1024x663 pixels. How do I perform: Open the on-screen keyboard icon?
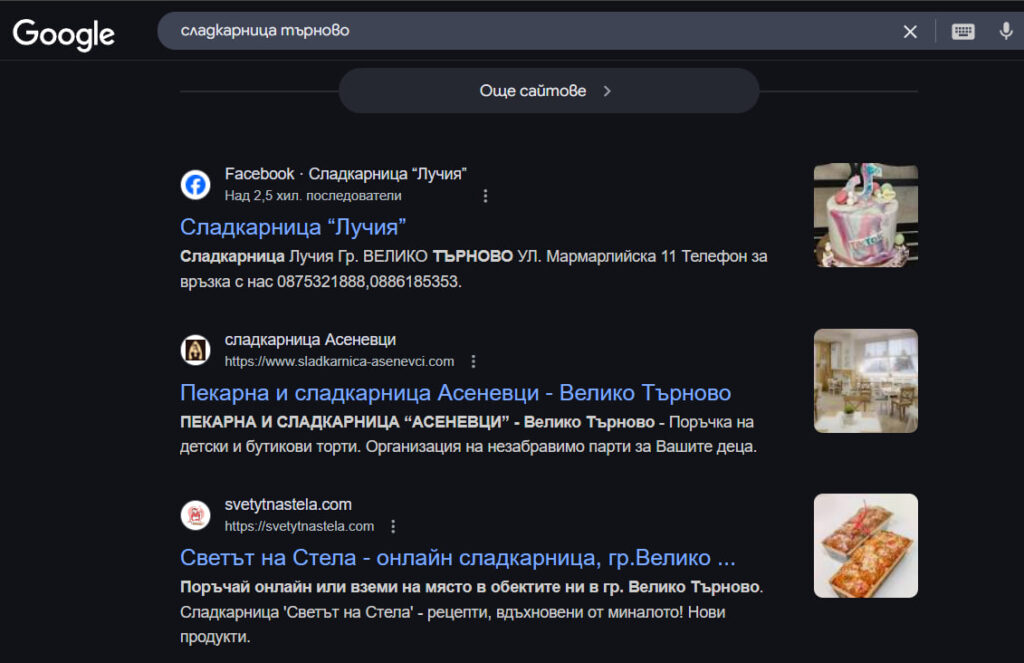963,32
